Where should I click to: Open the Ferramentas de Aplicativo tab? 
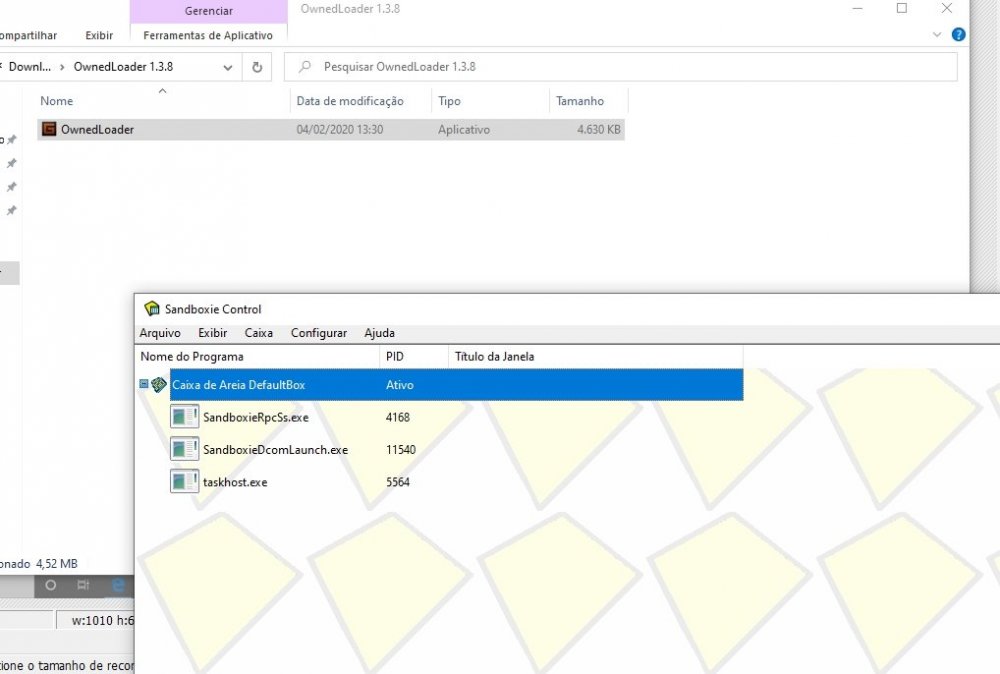[208, 35]
